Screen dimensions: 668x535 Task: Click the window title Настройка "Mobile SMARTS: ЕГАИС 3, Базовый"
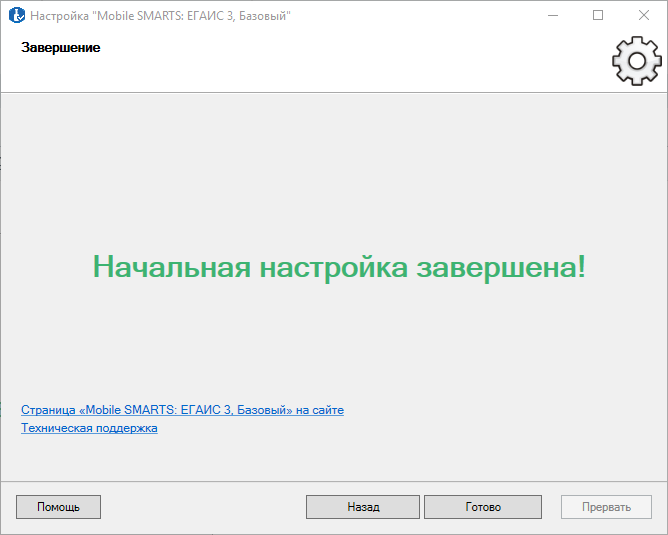point(160,16)
